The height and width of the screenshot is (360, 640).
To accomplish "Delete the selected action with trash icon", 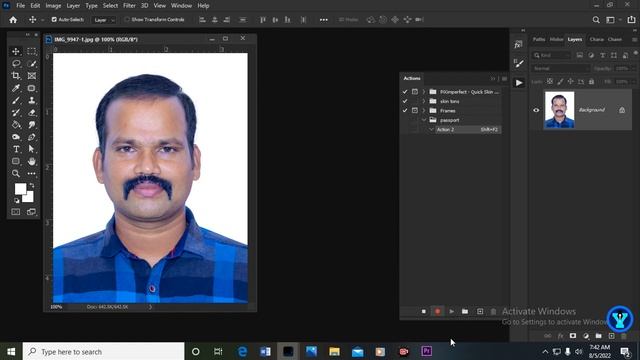I will pos(493,311).
